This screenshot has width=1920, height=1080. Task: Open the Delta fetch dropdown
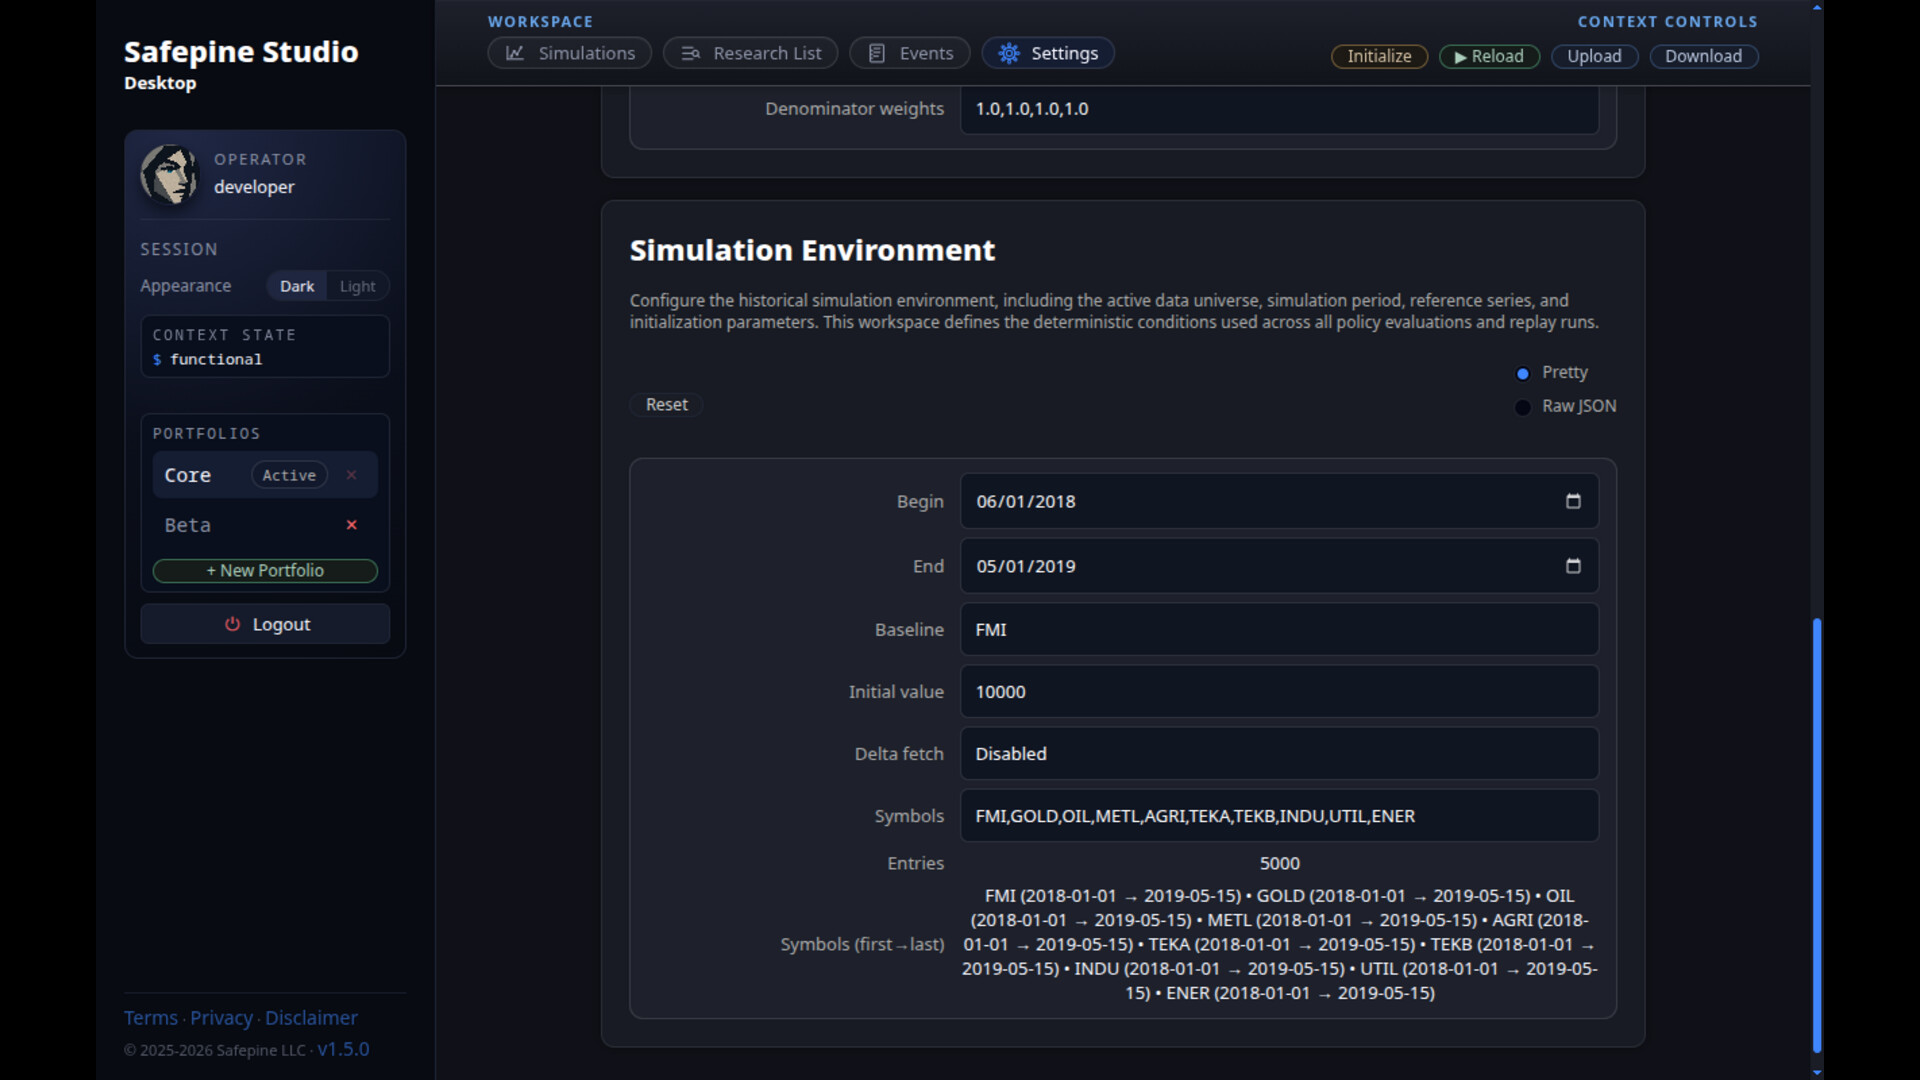(1279, 754)
